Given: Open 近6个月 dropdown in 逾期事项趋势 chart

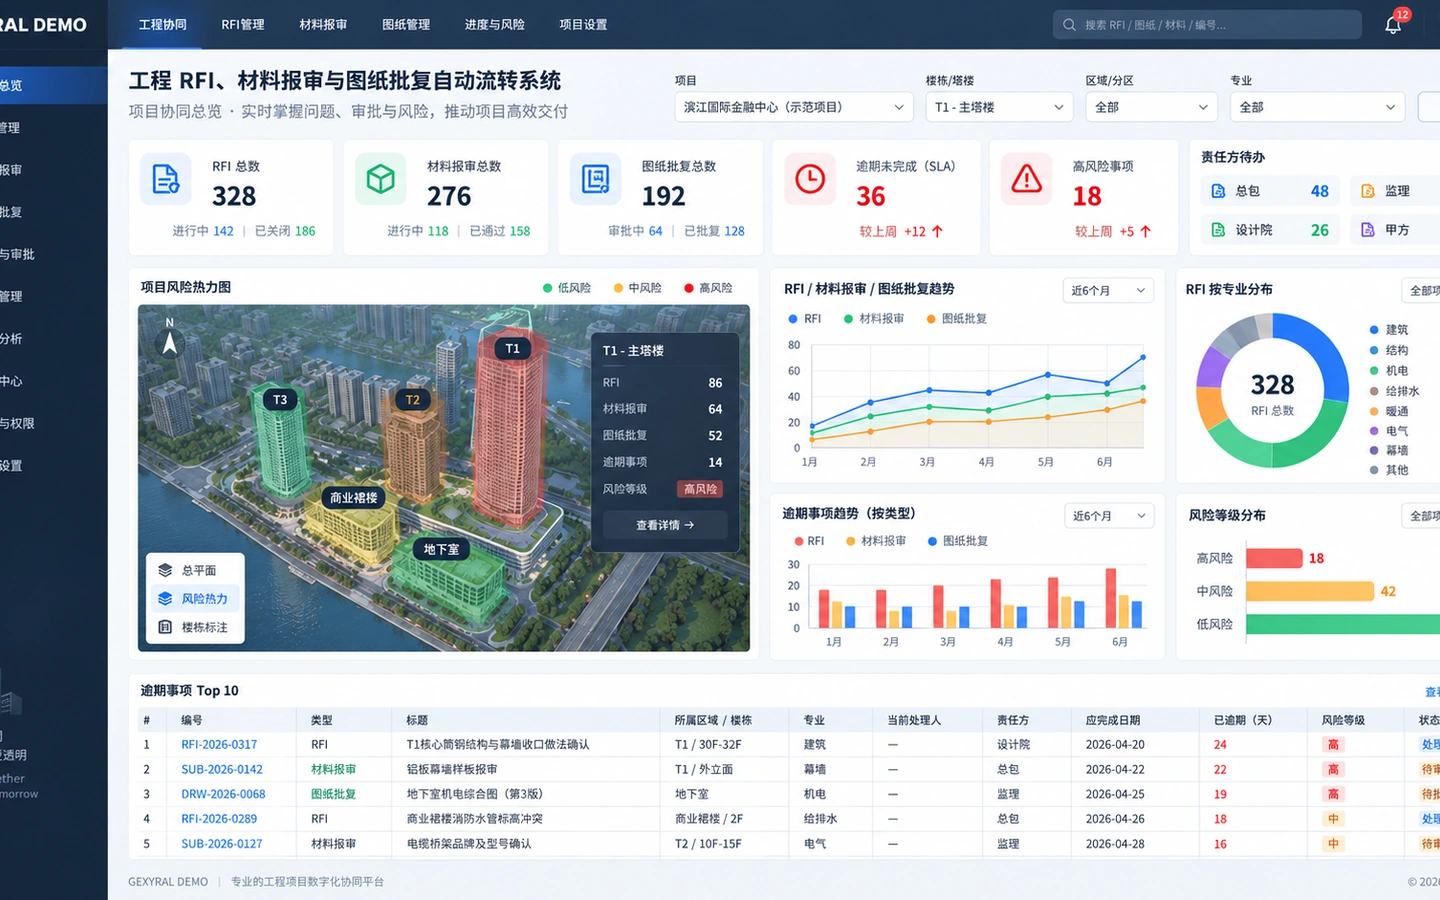Looking at the screenshot, I should (x=1108, y=516).
